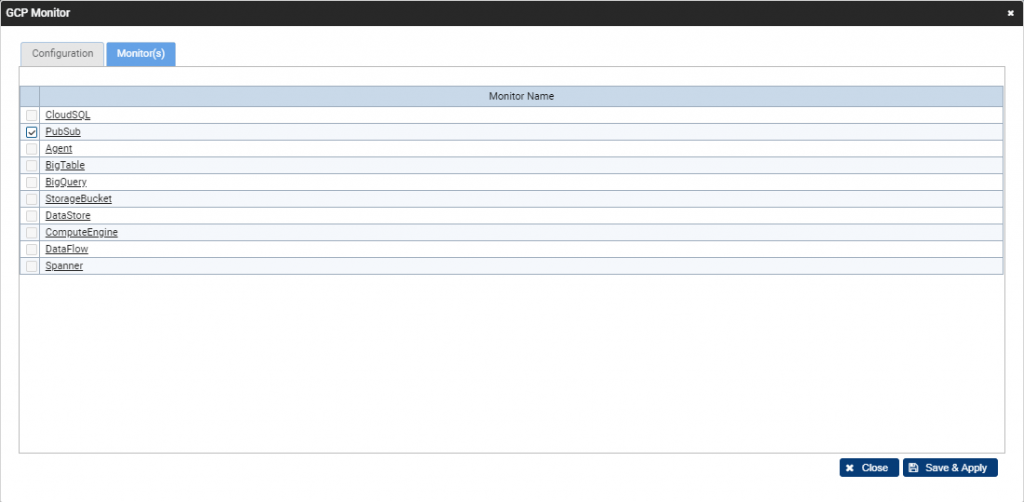Select the Monitor(s) tab

(140, 54)
